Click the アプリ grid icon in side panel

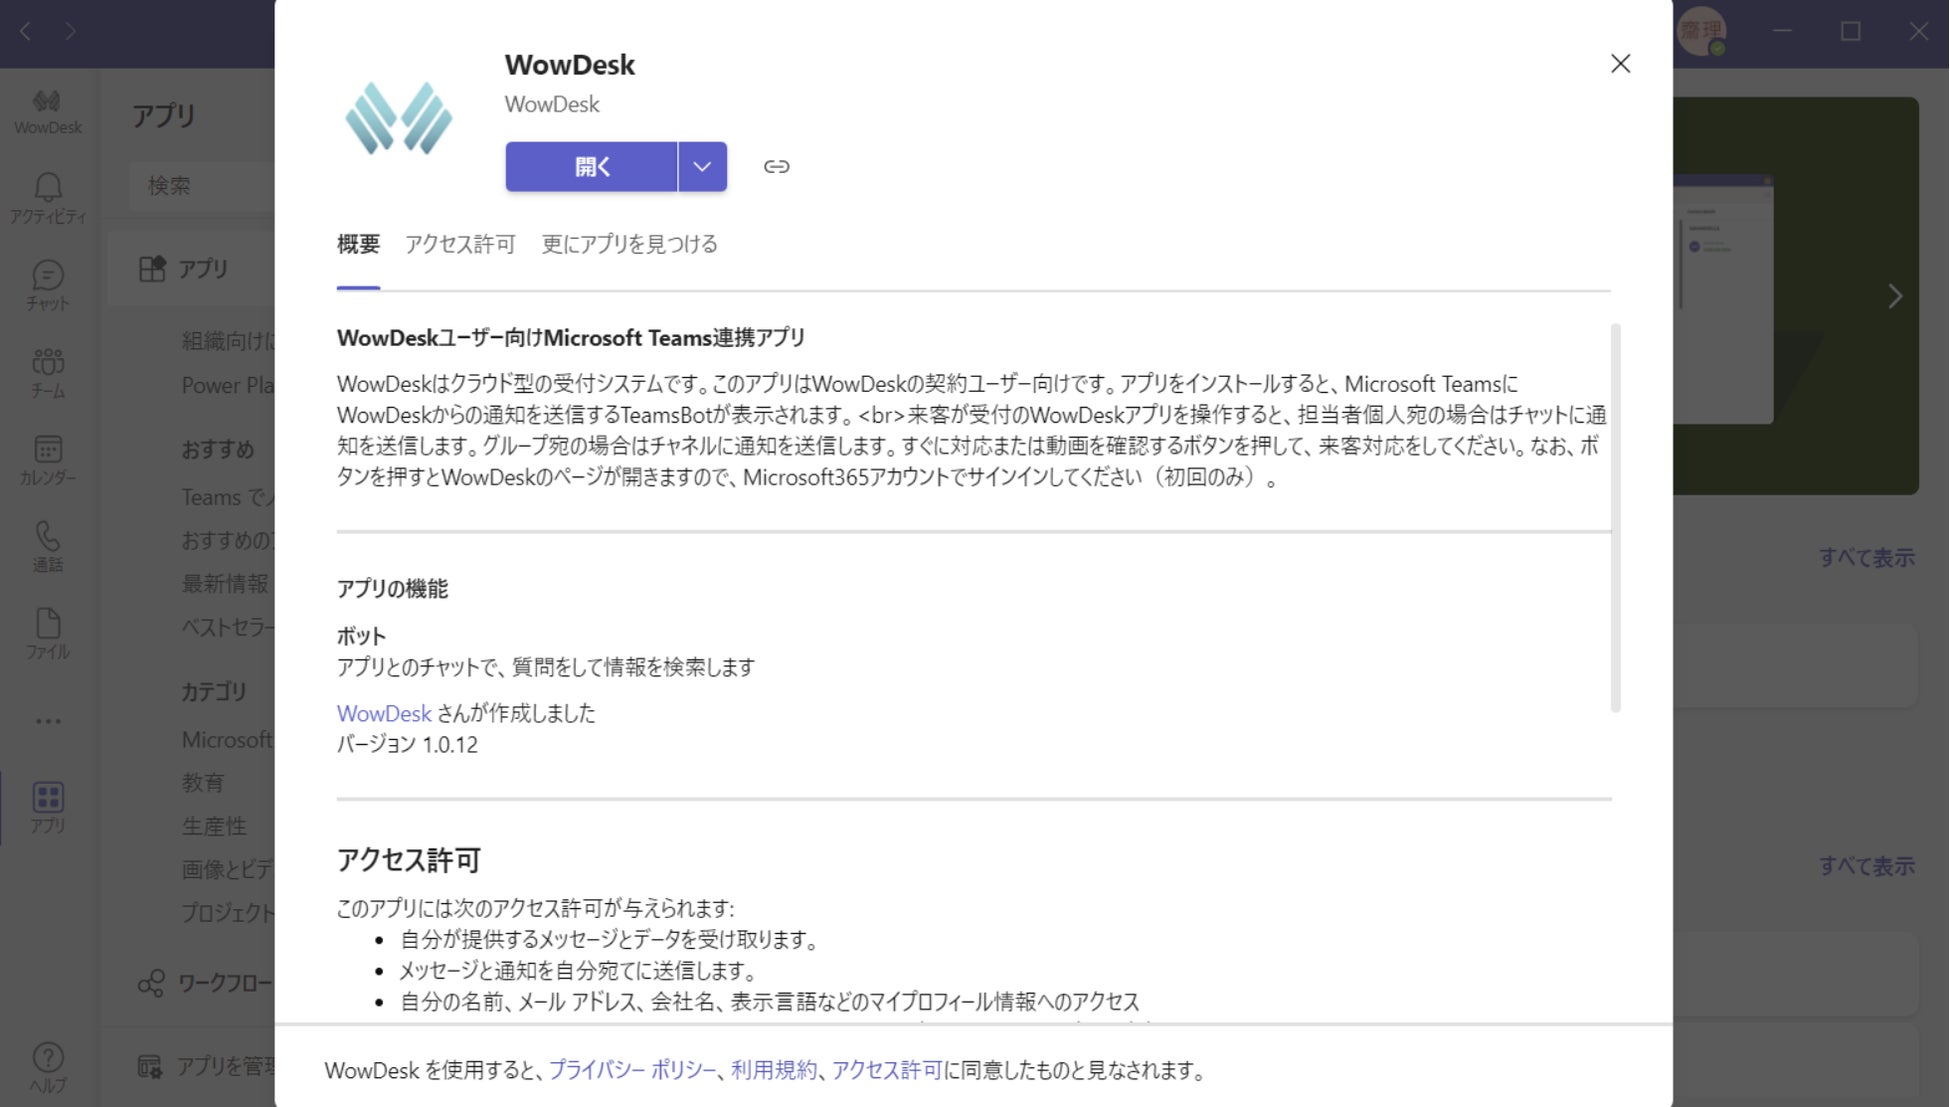(x=152, y=269)
